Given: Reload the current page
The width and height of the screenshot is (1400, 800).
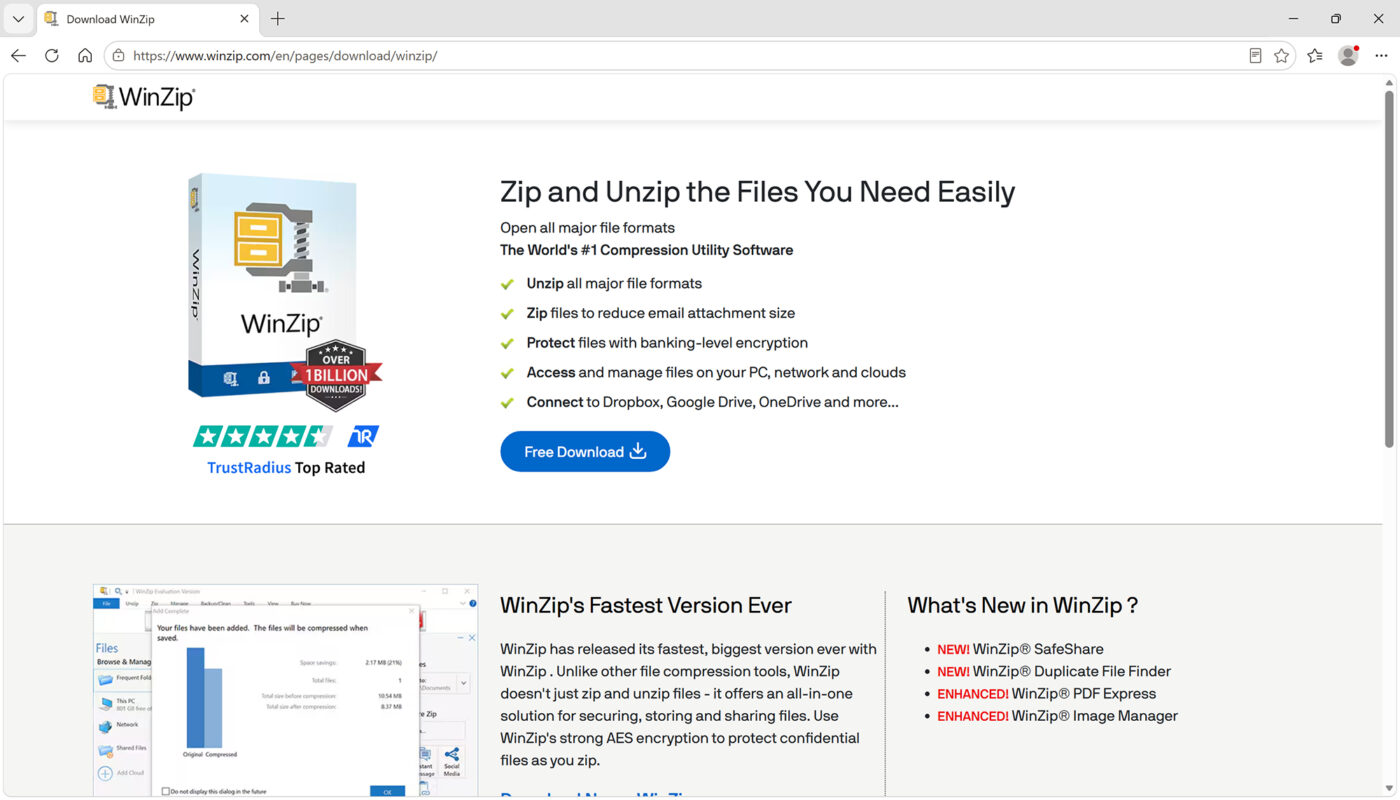Looking at the screenshot, I should click(52, 56).
